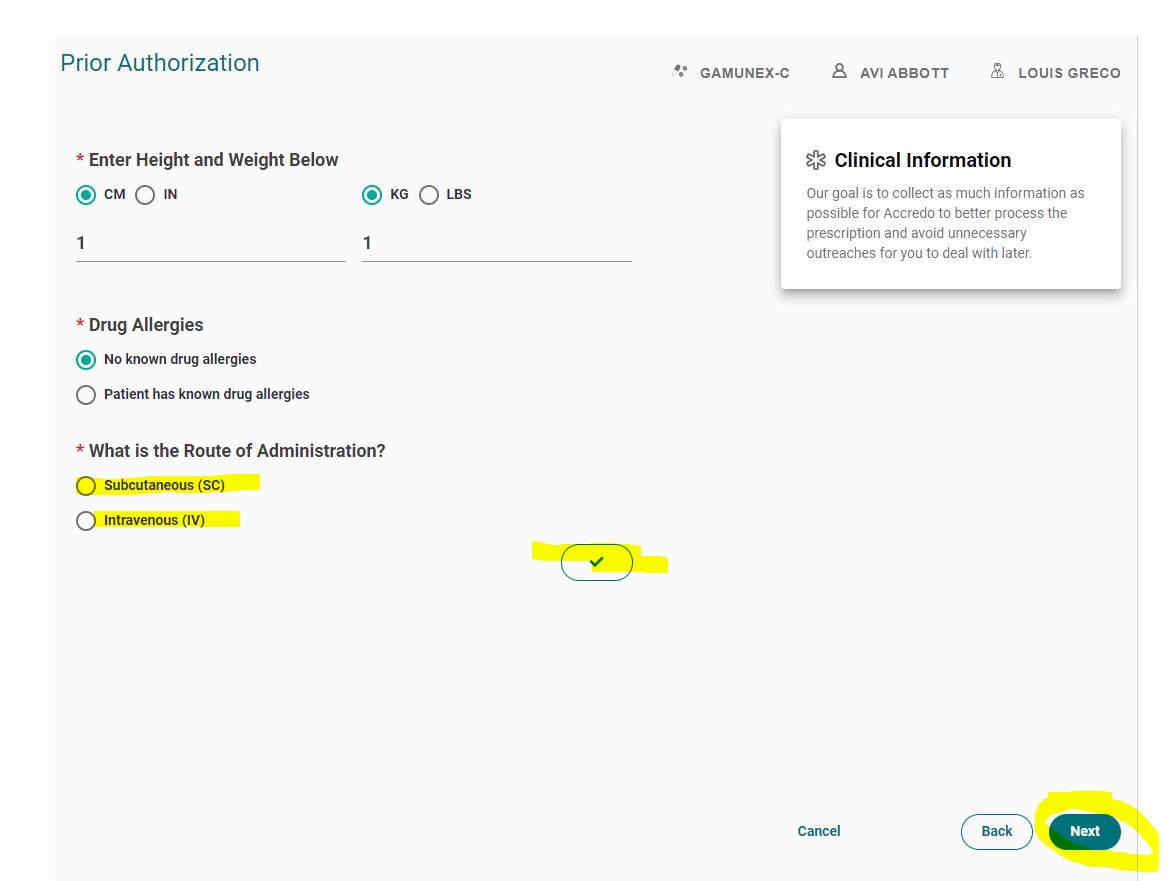Select CM height unit
The height and width of the screenshot is (881, 1171).
[86, 195]
